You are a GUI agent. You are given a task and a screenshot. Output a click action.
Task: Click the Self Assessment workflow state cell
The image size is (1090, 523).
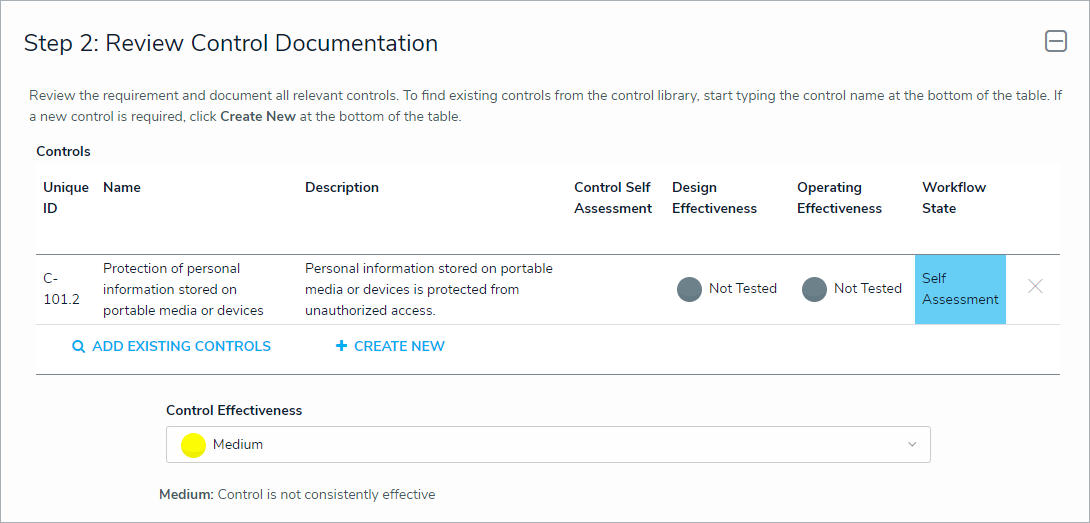point(959,289)
